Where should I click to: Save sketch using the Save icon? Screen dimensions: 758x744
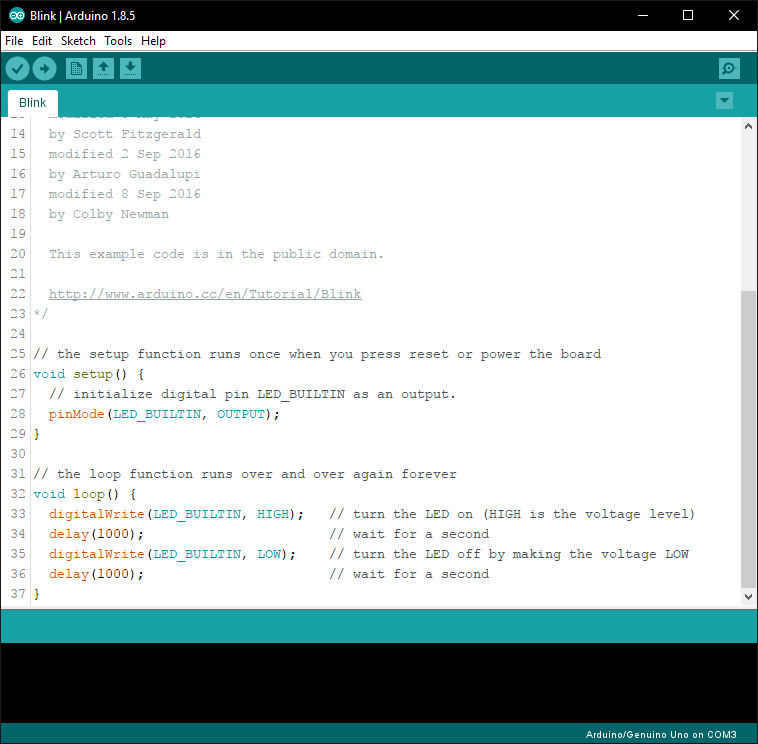[131, 69]
